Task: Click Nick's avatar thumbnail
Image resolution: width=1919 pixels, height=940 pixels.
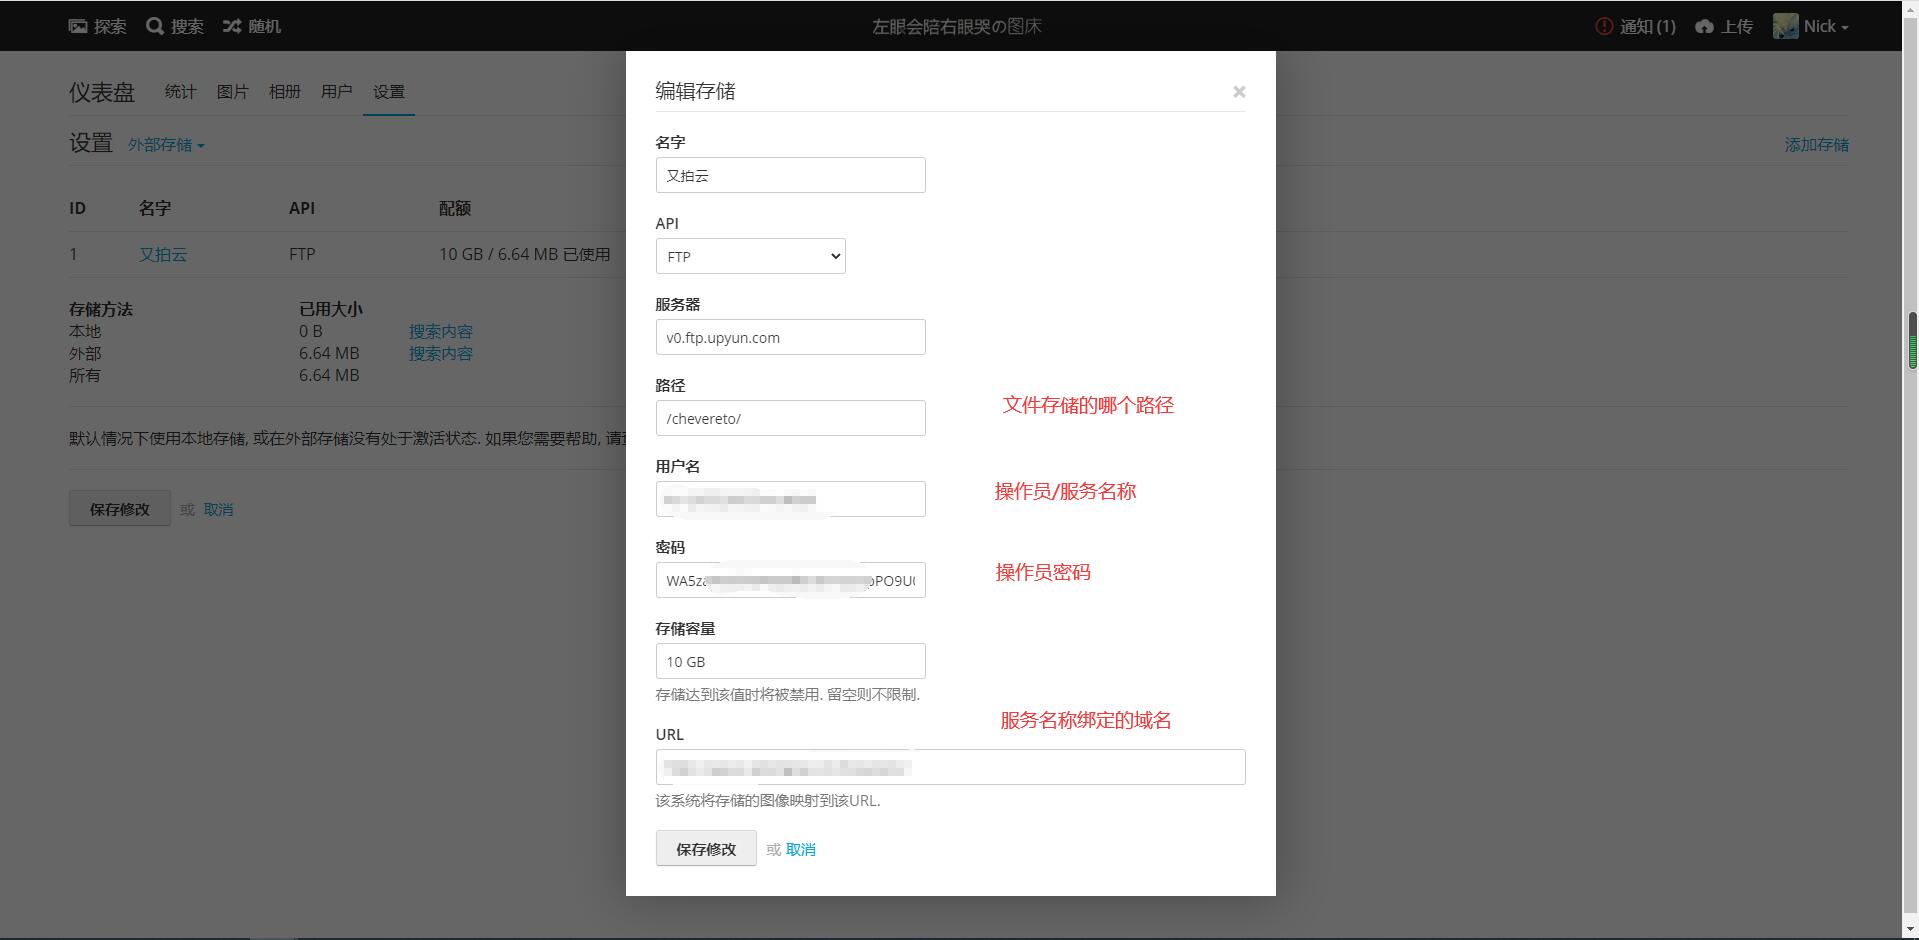Action: [x=1785, y=26]
